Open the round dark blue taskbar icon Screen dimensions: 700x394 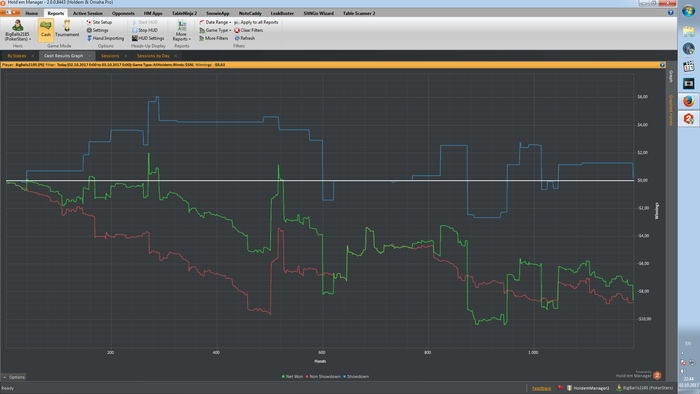point(688,49)
